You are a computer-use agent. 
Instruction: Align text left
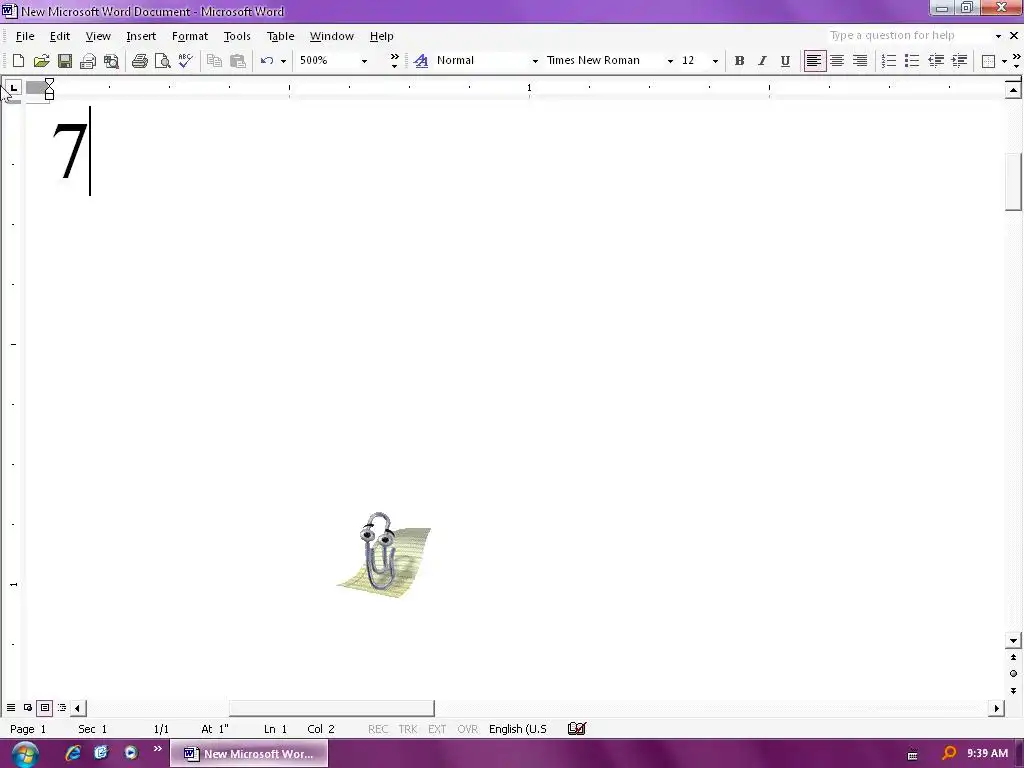point(814,61)
